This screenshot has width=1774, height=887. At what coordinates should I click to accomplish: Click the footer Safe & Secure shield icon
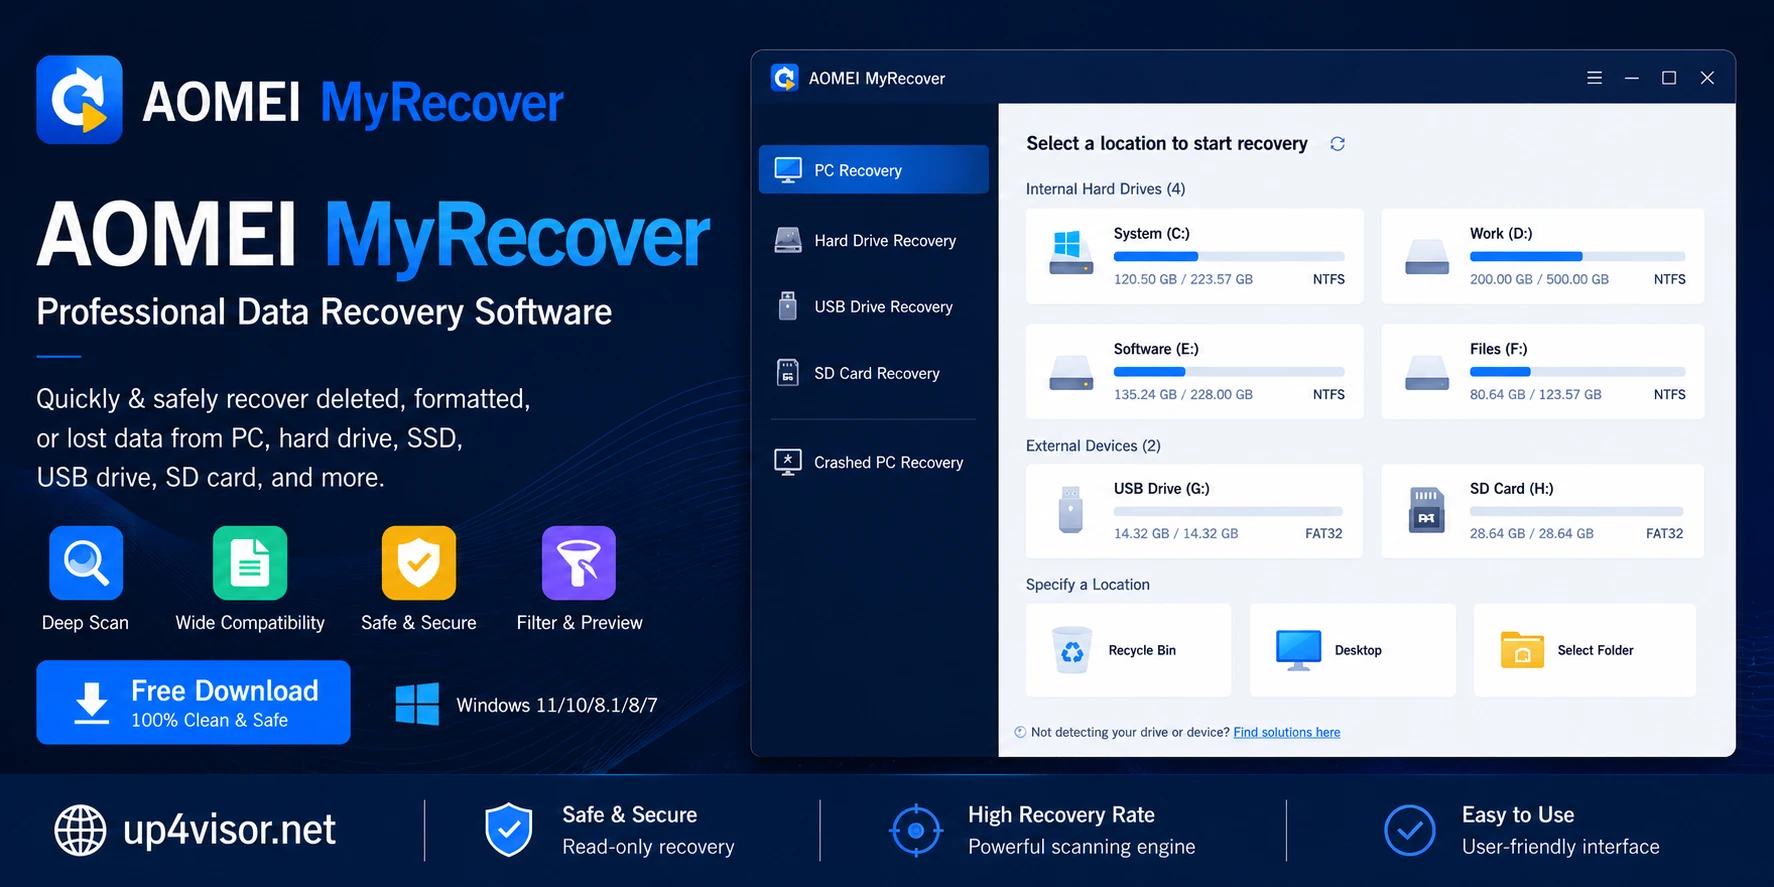(509, 829)
